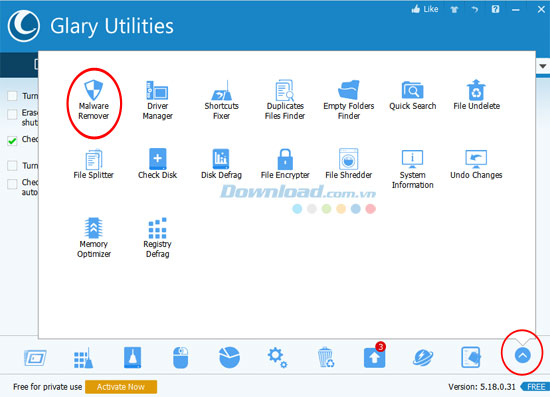Open the recycle trash can dock icon

326,357
